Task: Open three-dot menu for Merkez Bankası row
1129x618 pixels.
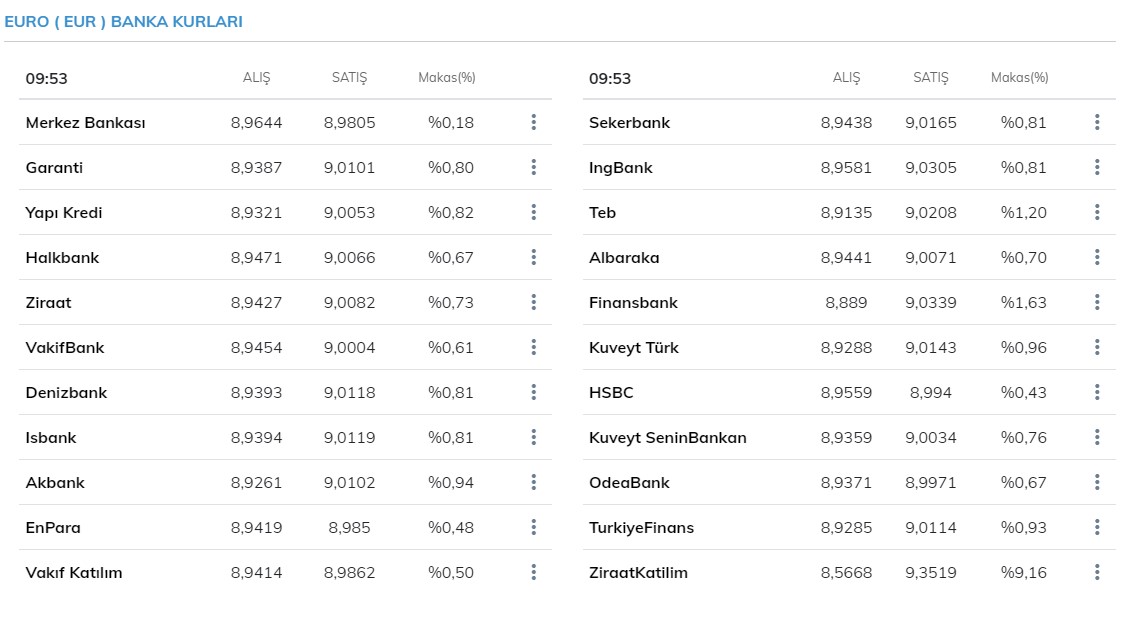Action: (x=534, y=122)
